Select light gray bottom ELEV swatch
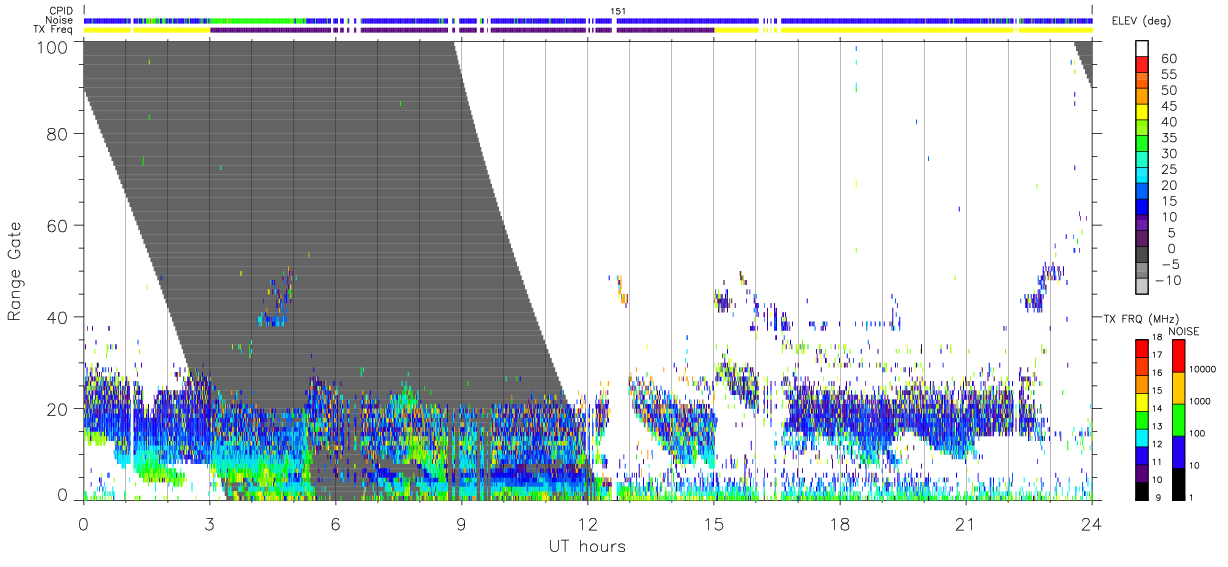1228x567 pixels. click(1141, 287)
